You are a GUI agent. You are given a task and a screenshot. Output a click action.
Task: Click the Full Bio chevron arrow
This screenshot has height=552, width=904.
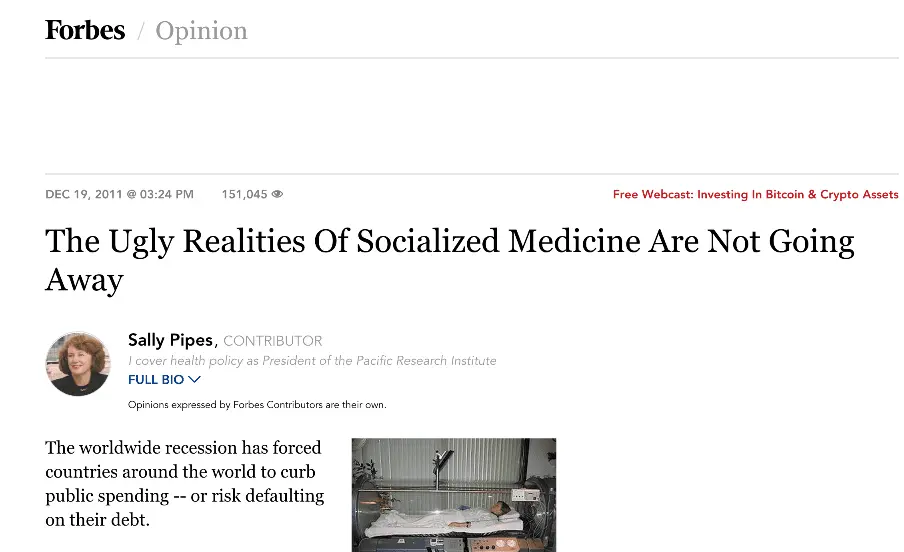(x=195, y=380)
